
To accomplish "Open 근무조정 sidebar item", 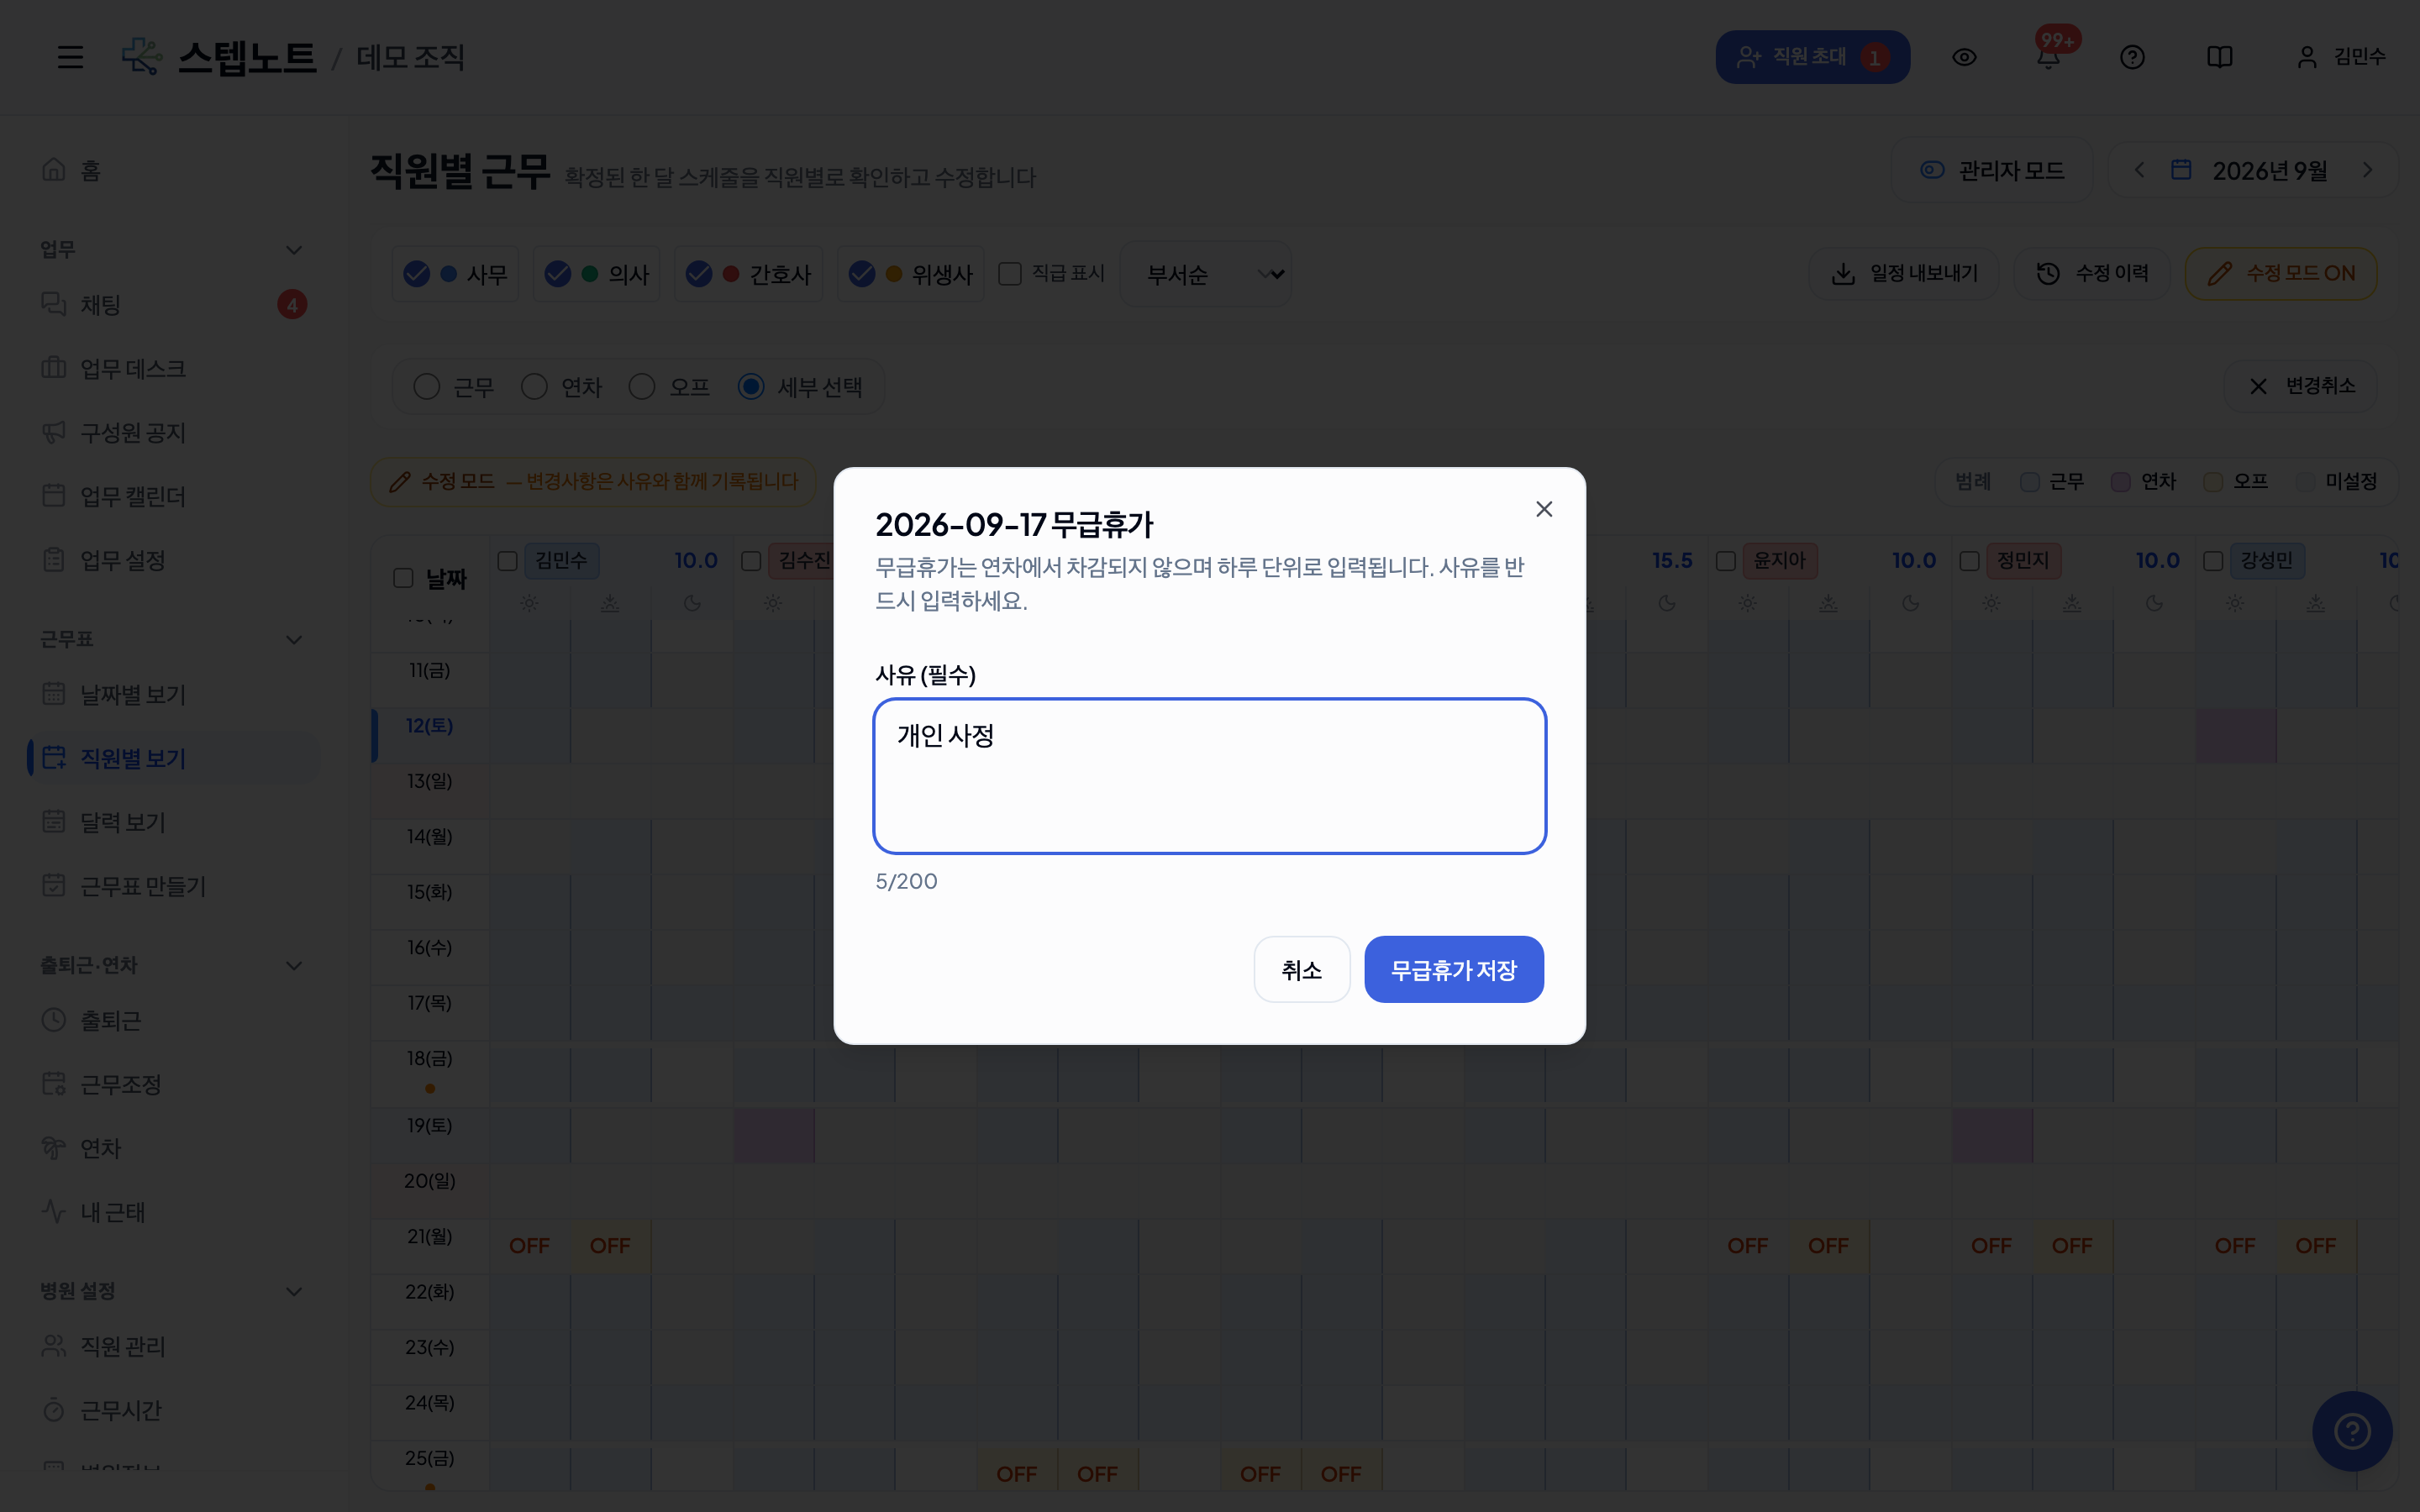I will pos(172,1084).
